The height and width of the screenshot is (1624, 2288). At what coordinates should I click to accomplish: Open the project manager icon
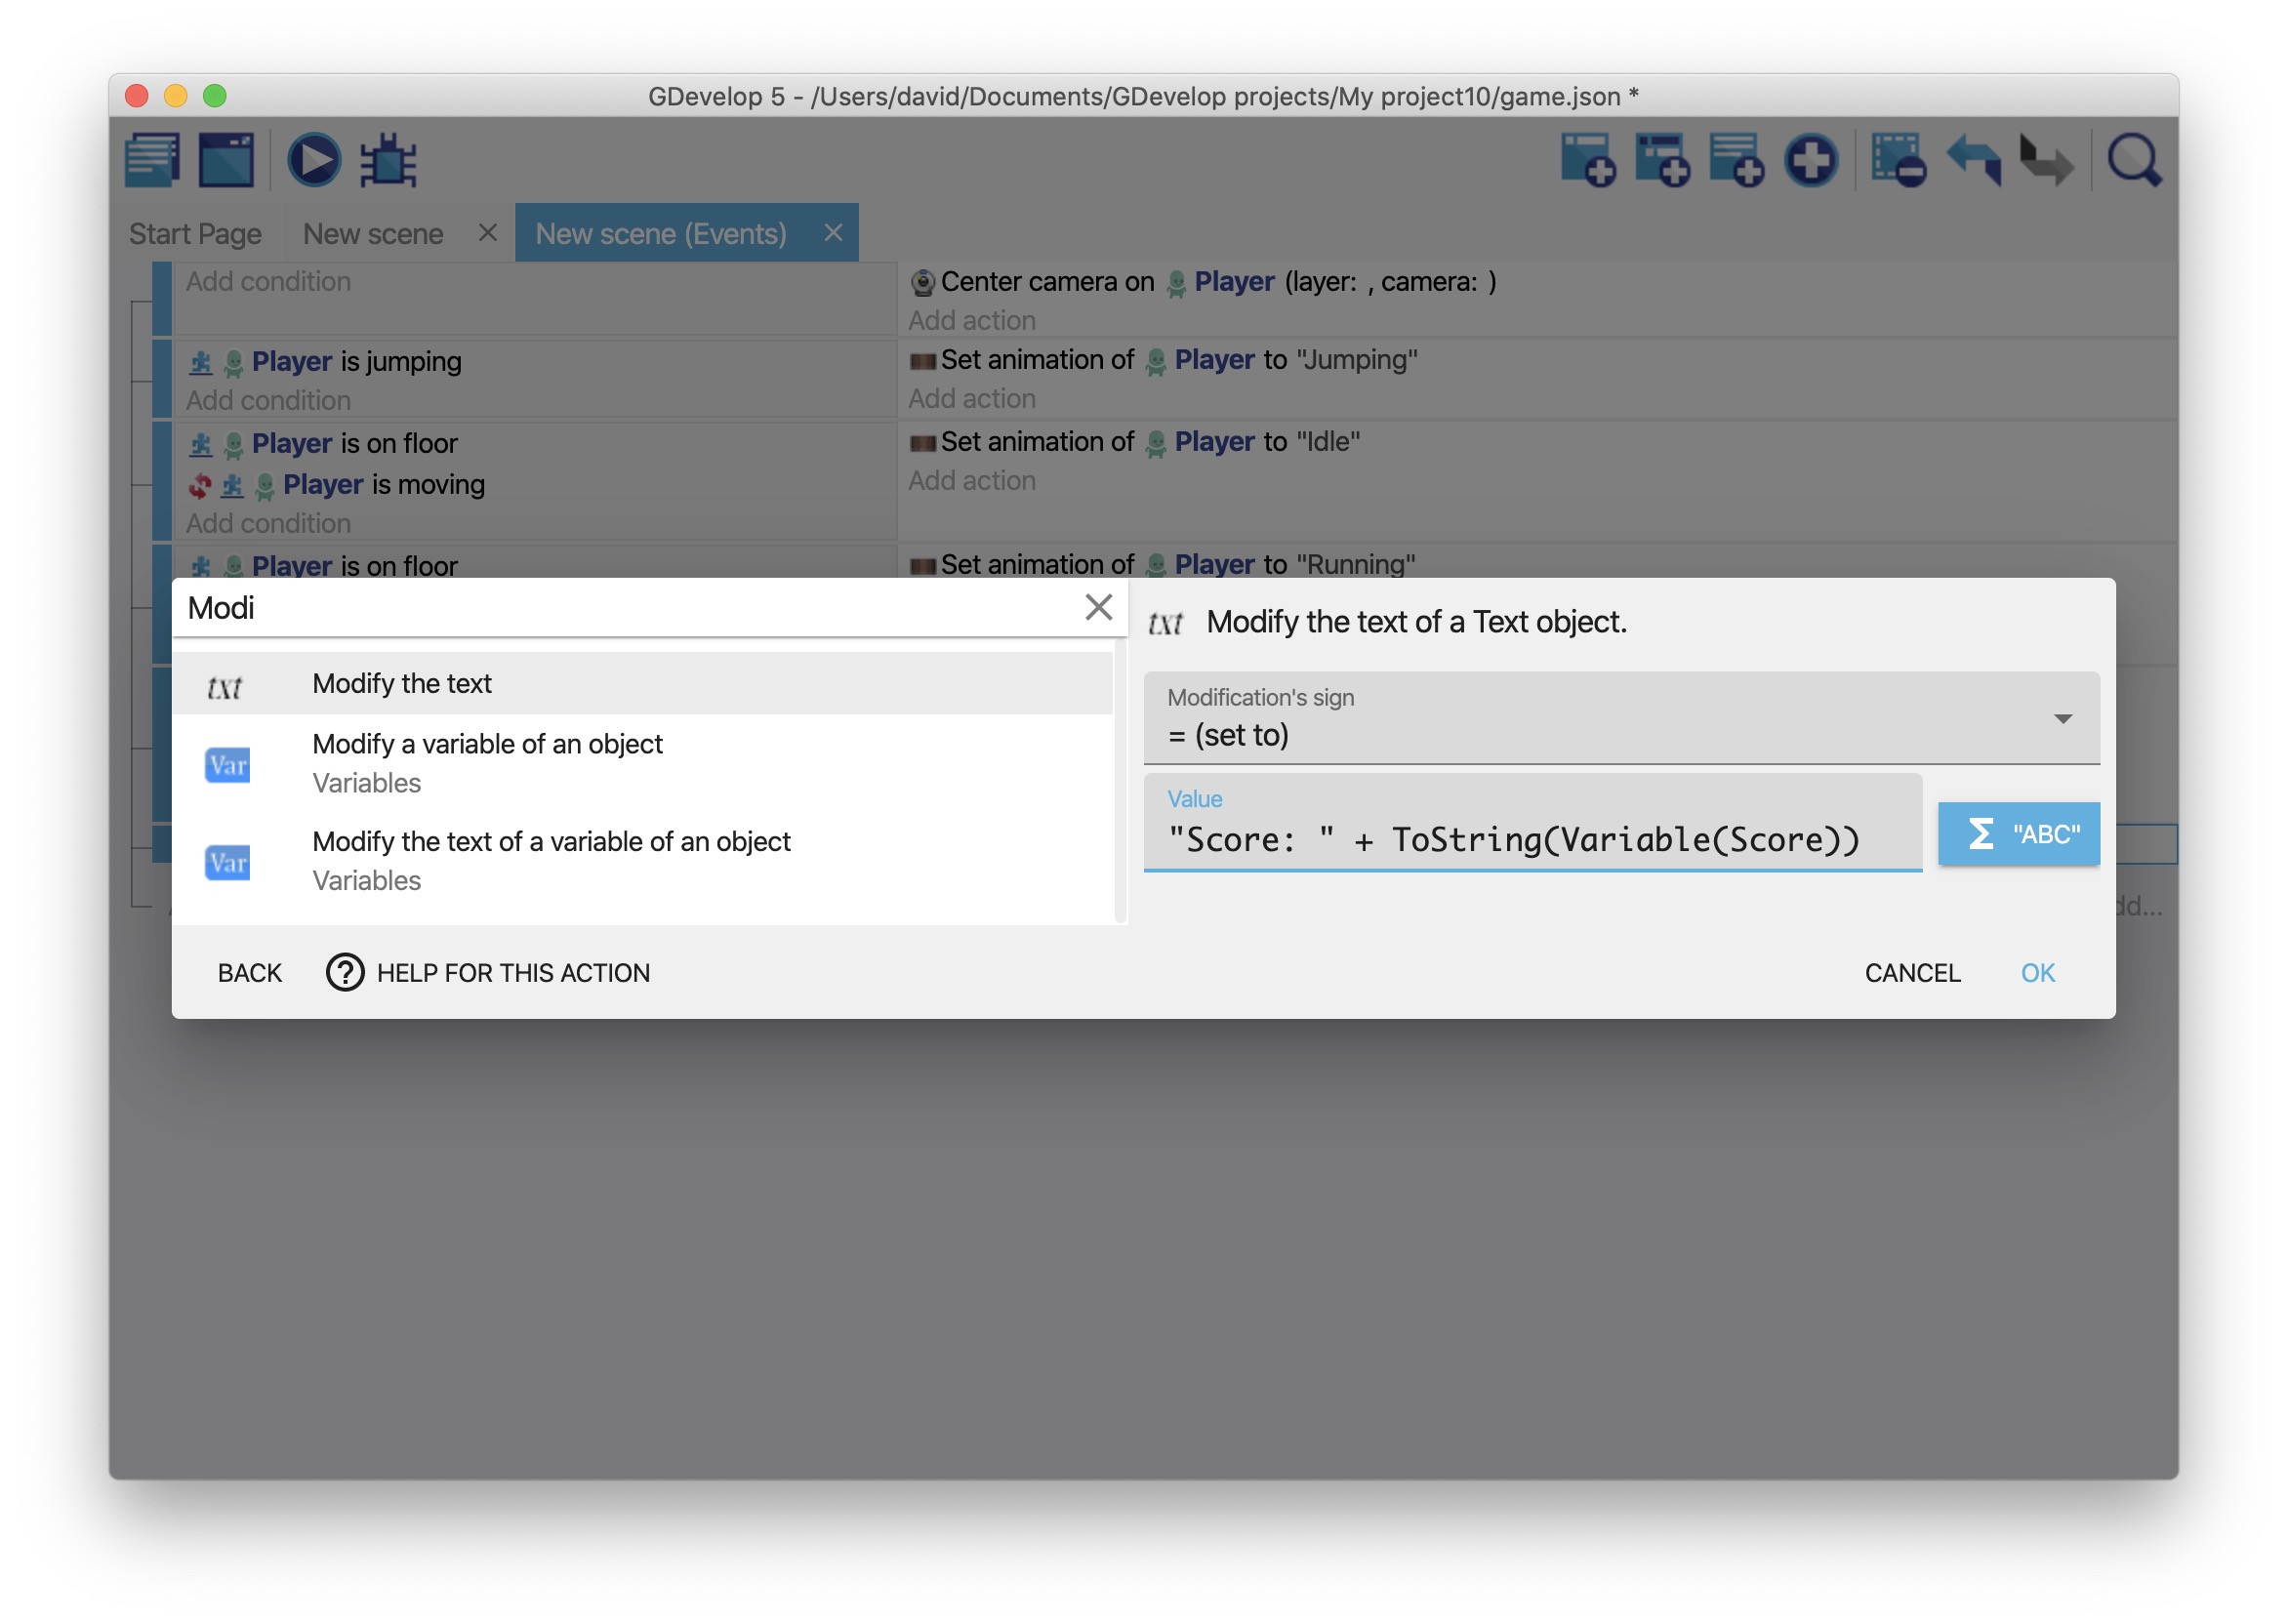[152, 160]
